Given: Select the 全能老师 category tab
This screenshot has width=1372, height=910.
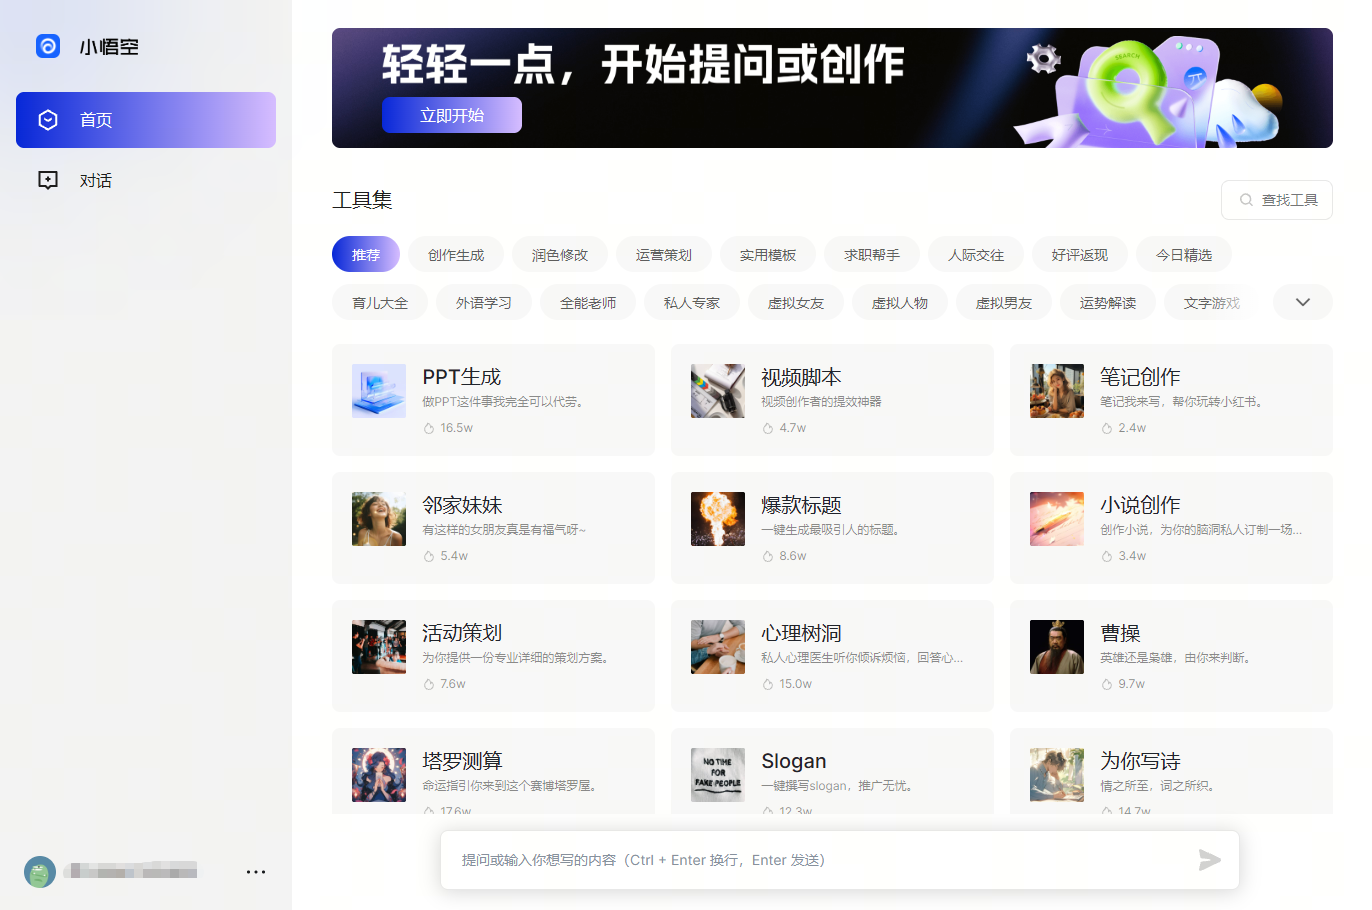Looking at the screenshot, I should [588, 303].
